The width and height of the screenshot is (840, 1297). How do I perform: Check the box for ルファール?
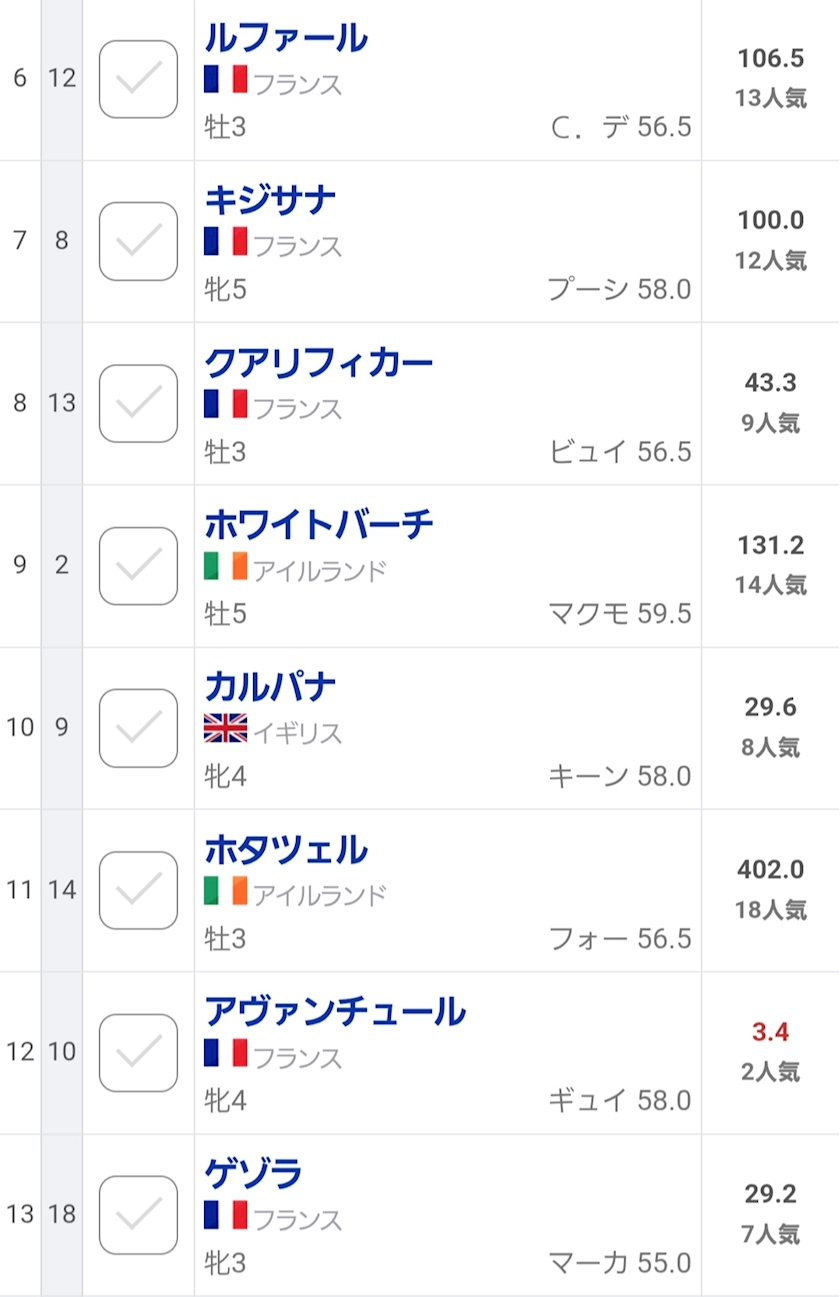138,79
